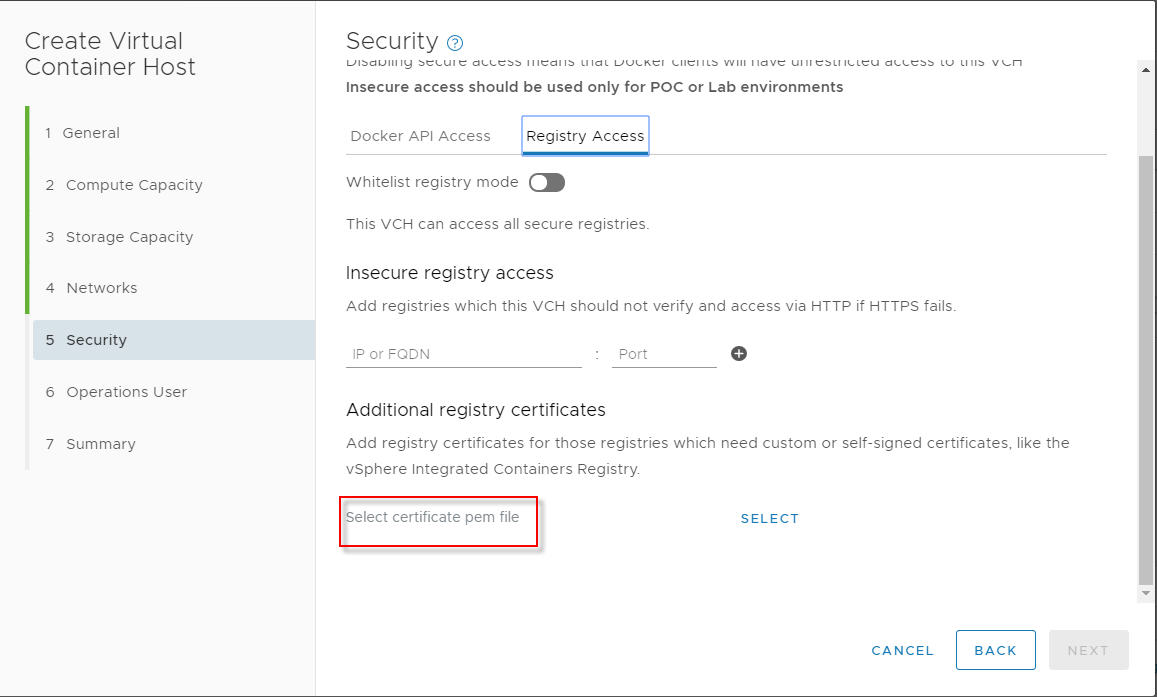Click the IP or FQDN input field
Image resolution: width=1157 pixels, height=697 pixels.
pyautogui.click(x=463, y=353)
